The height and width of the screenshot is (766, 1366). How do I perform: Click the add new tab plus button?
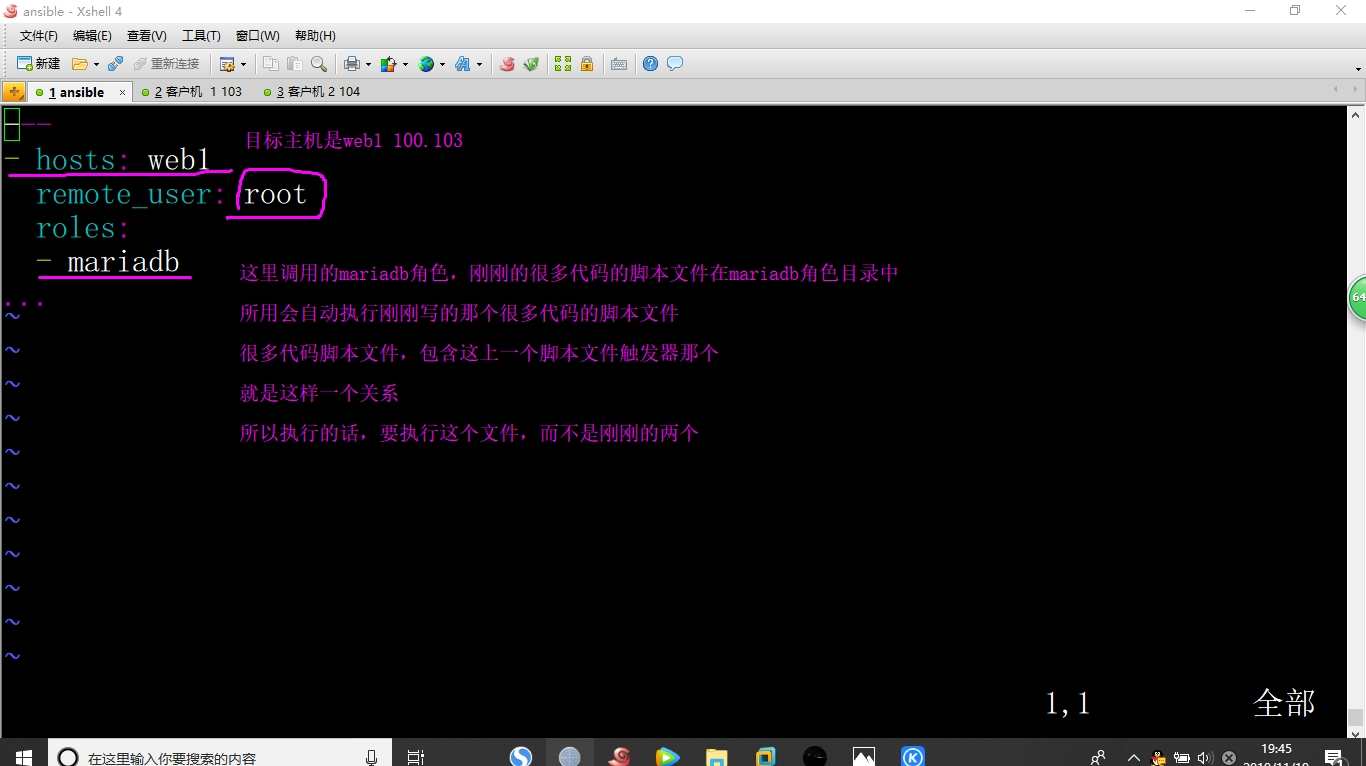14,92
